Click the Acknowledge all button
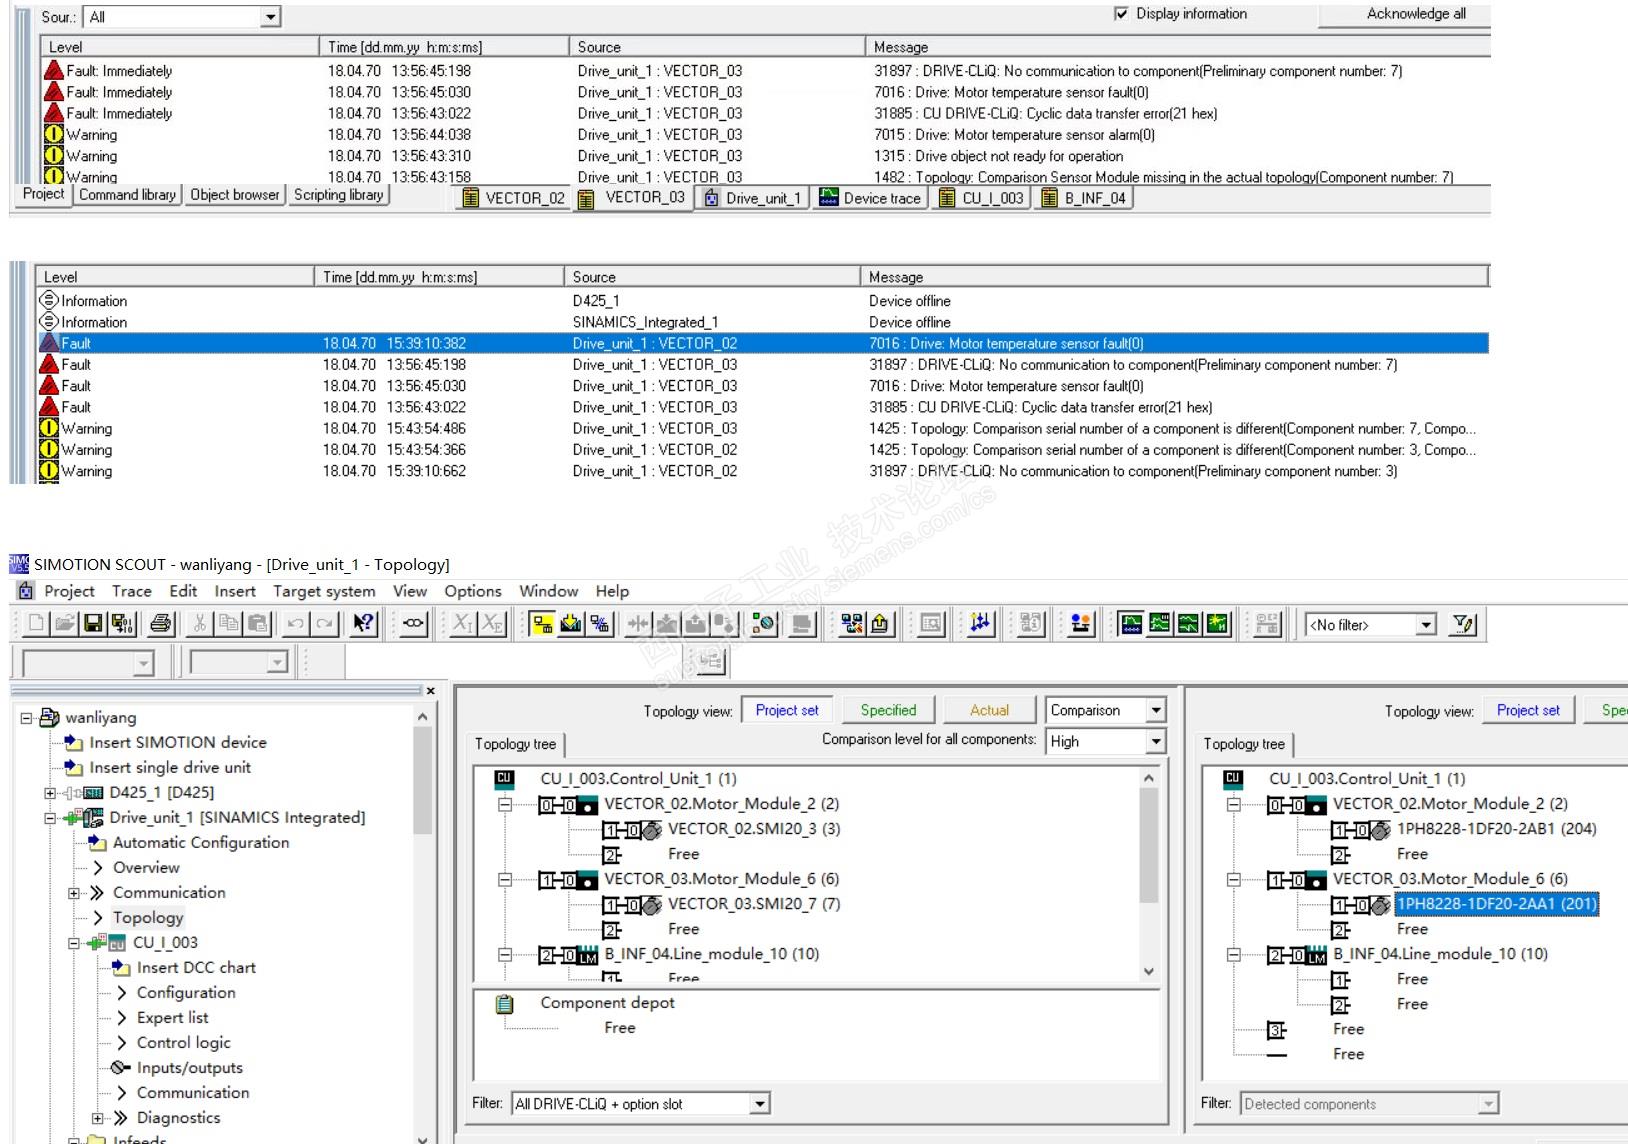 (x=1415, y=14)
